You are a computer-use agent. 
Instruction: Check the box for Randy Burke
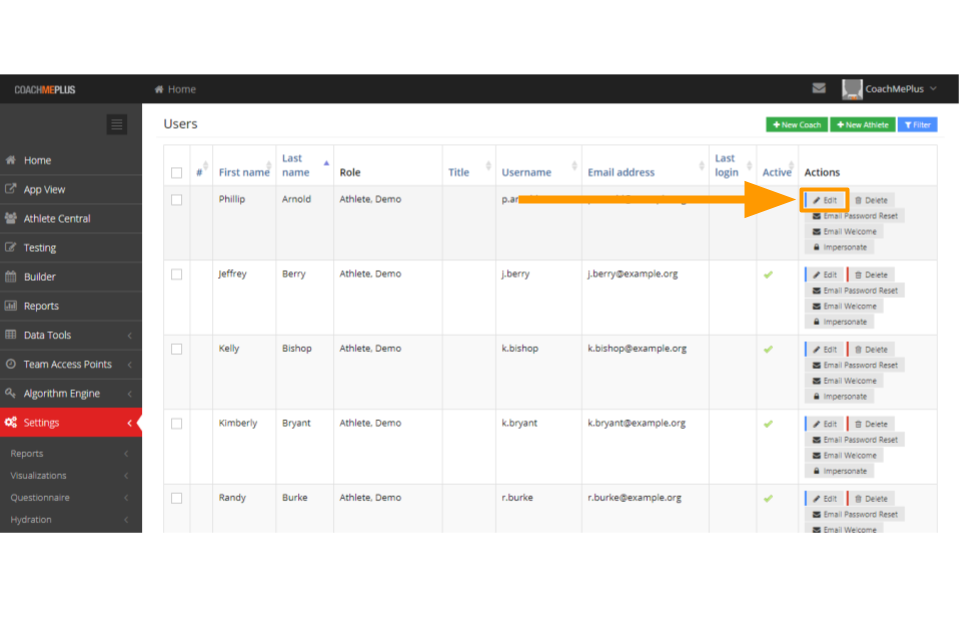176,499
